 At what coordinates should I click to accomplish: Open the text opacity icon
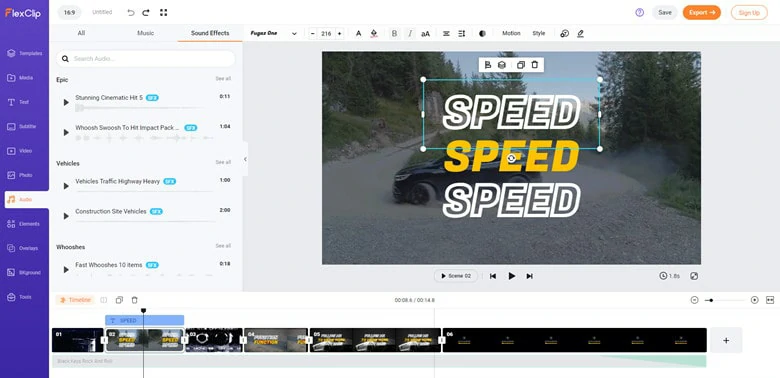tap(482, 33)
